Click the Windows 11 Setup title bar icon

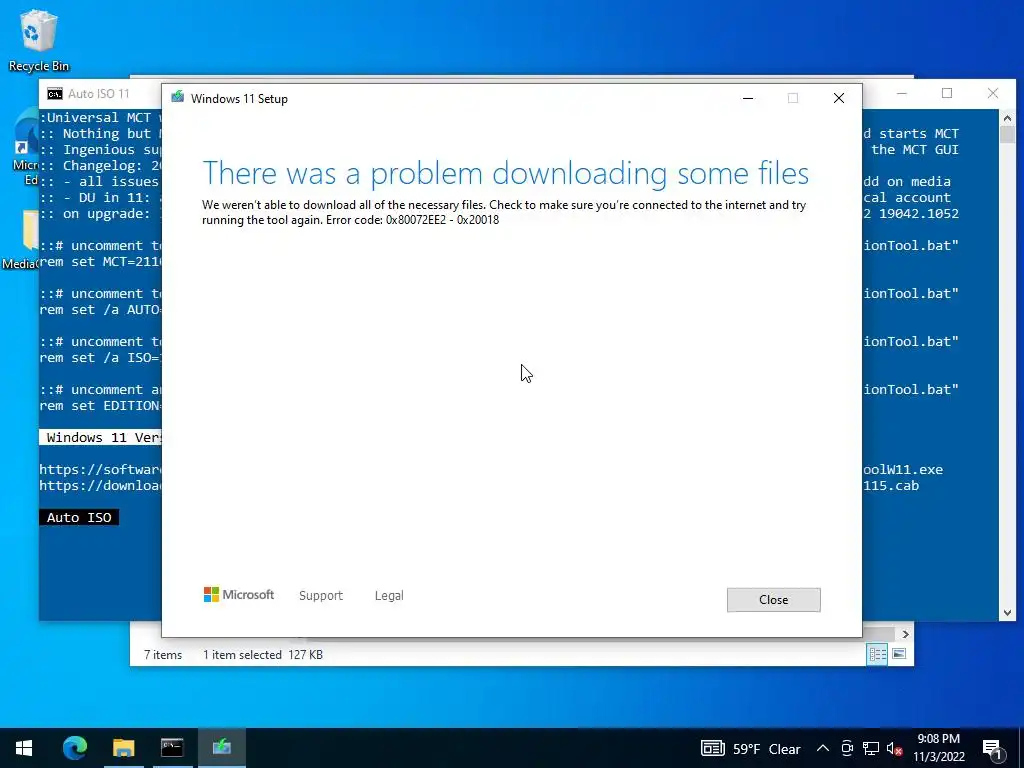(178, 98)
